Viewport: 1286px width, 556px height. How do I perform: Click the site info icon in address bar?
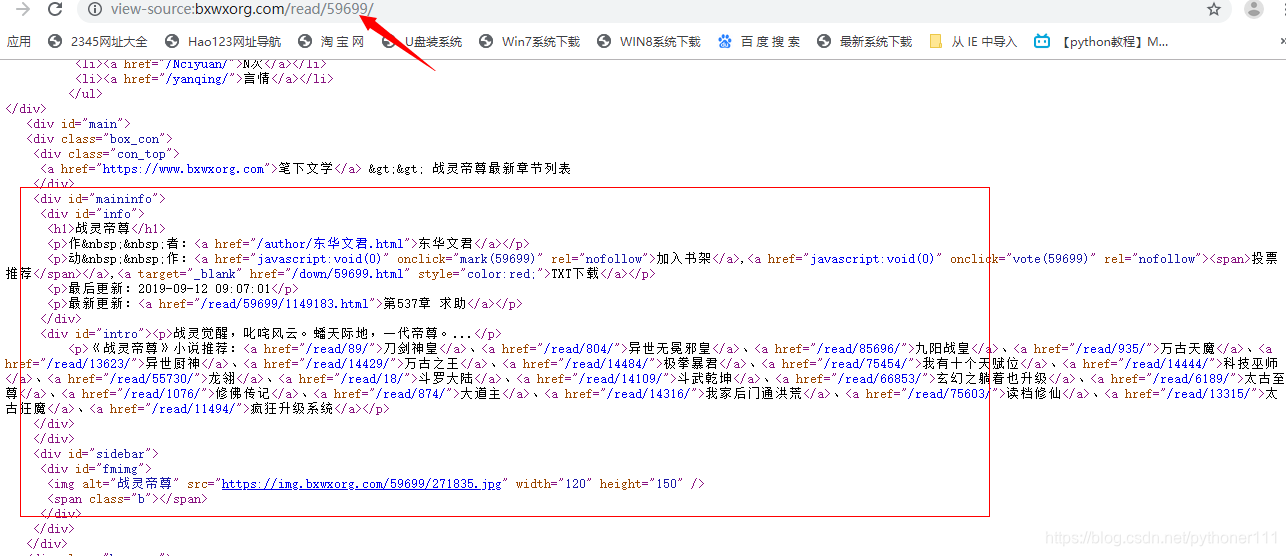(x=95, y=9)
